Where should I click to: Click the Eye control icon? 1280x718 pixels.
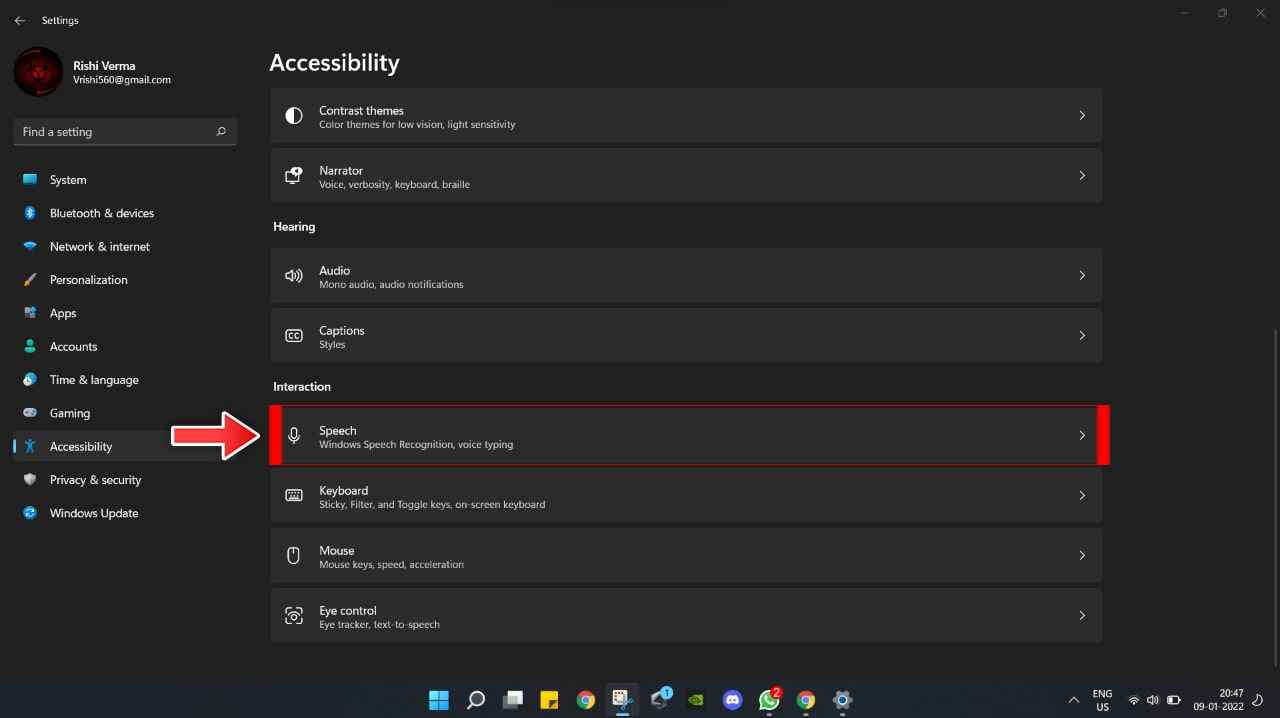(294, 616)
